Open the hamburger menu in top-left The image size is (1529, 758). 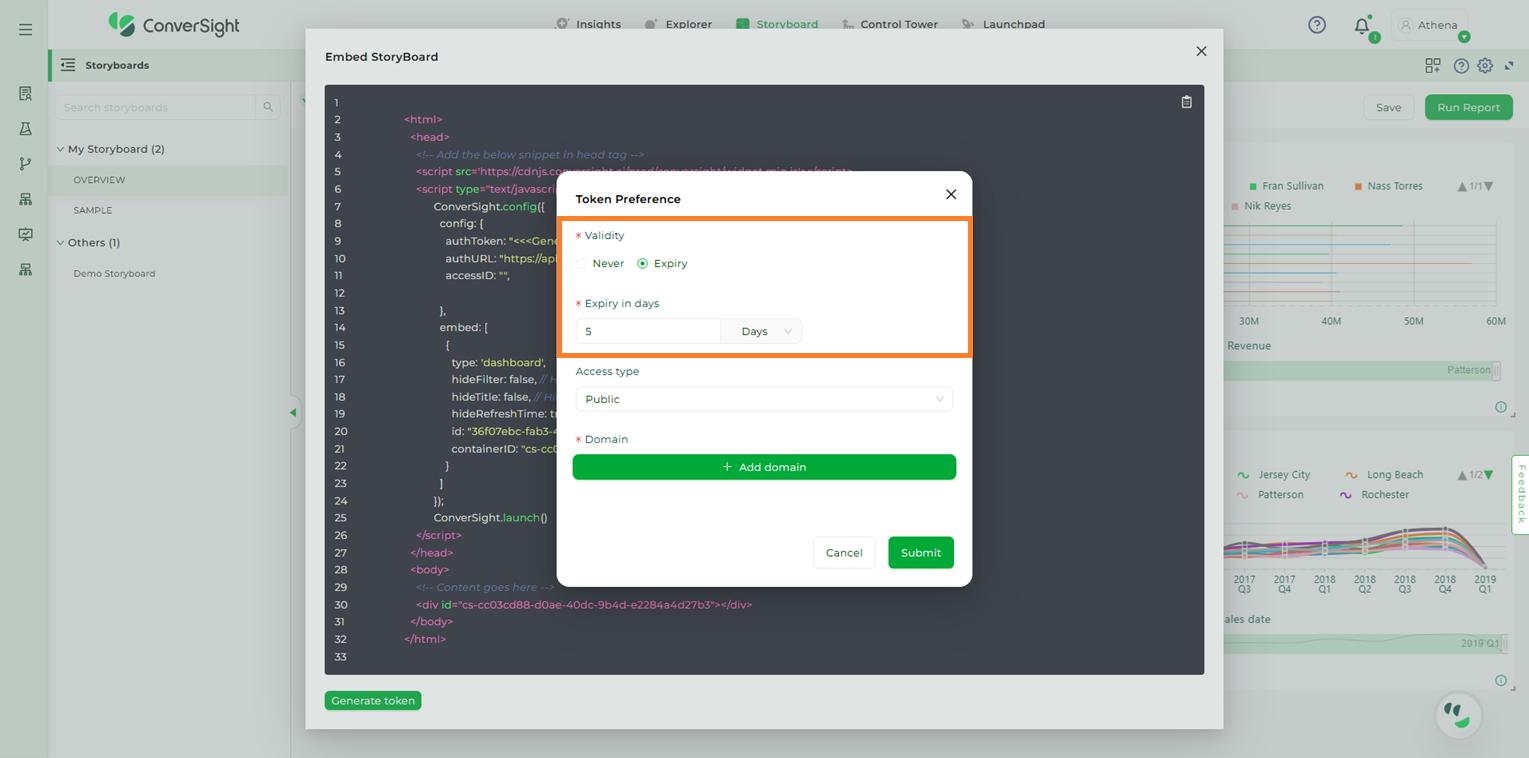pyautogui.click(x=25, y=30)
